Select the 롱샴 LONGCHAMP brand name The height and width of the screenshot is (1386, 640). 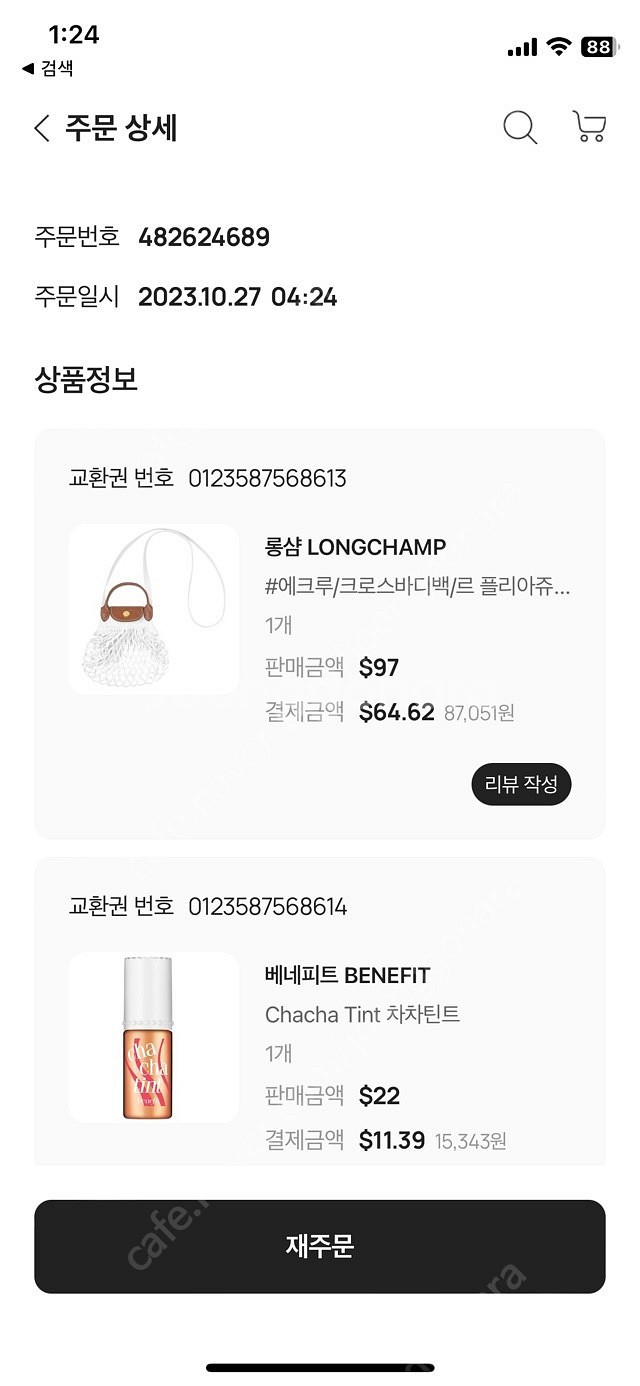click(x=356, y=547)
